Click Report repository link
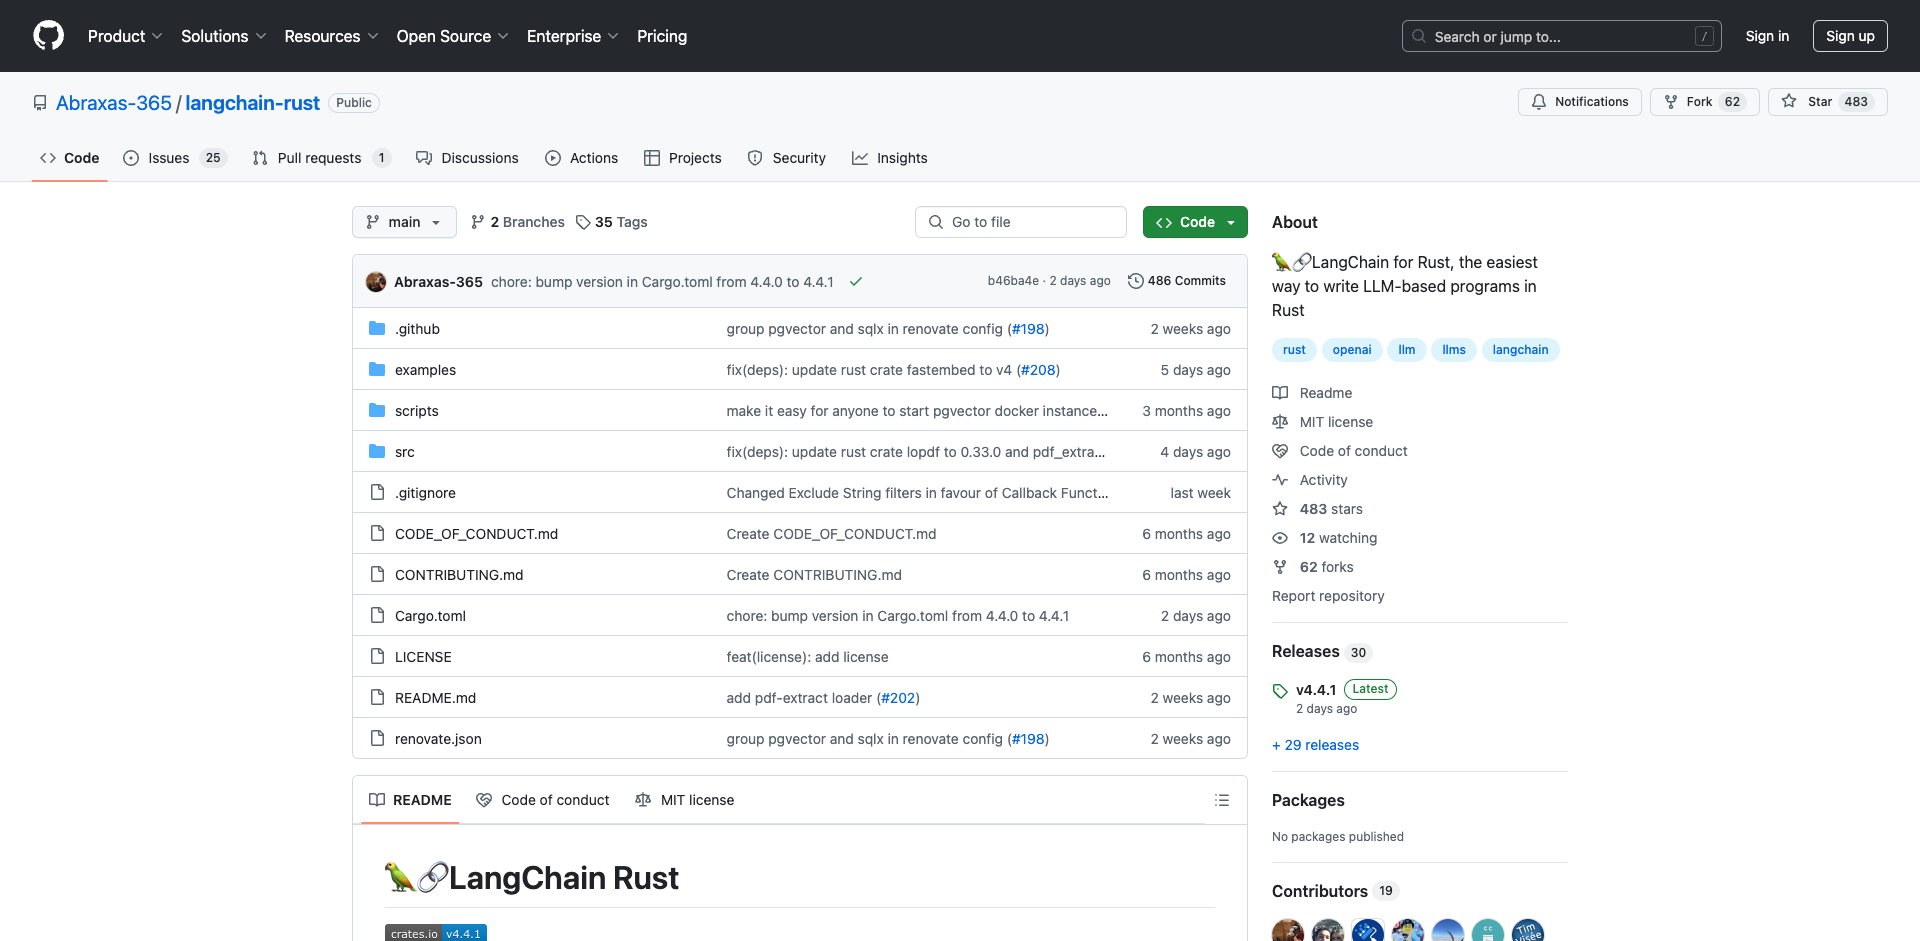 (1328, 596)
